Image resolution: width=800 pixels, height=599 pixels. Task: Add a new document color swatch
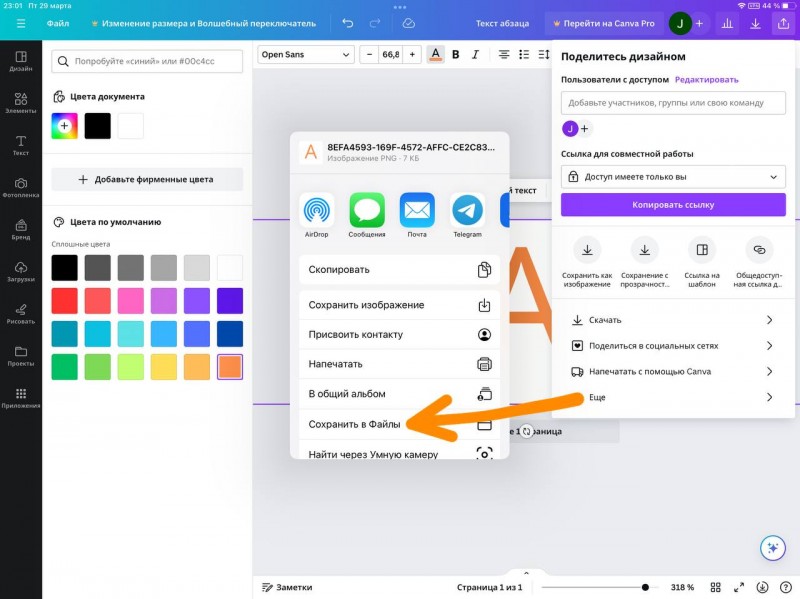point(64,126)
